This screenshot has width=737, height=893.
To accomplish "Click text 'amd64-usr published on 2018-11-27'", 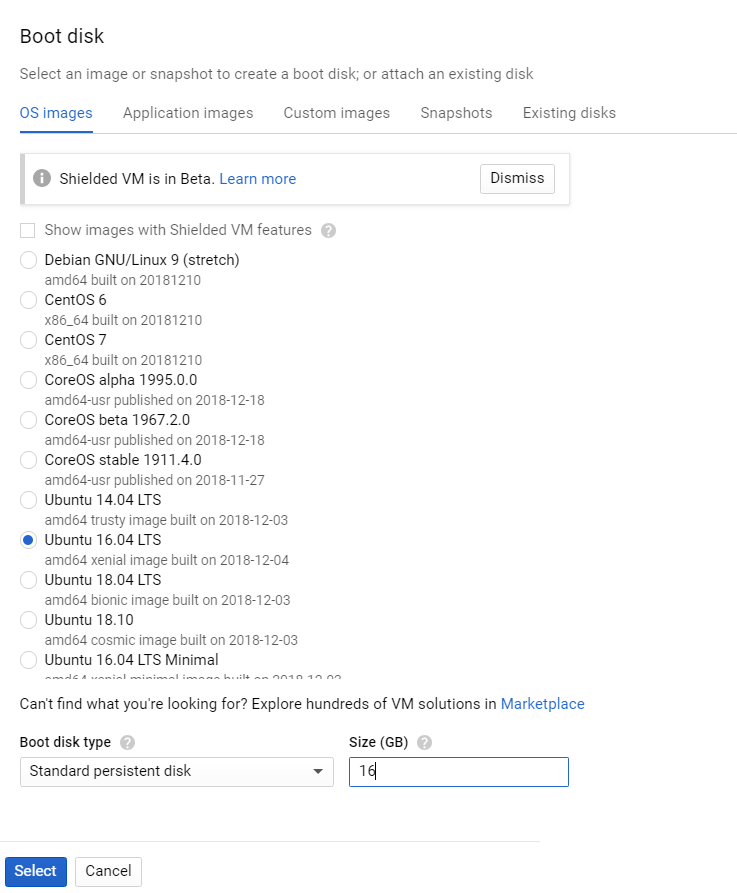I will tap(154, 481).
